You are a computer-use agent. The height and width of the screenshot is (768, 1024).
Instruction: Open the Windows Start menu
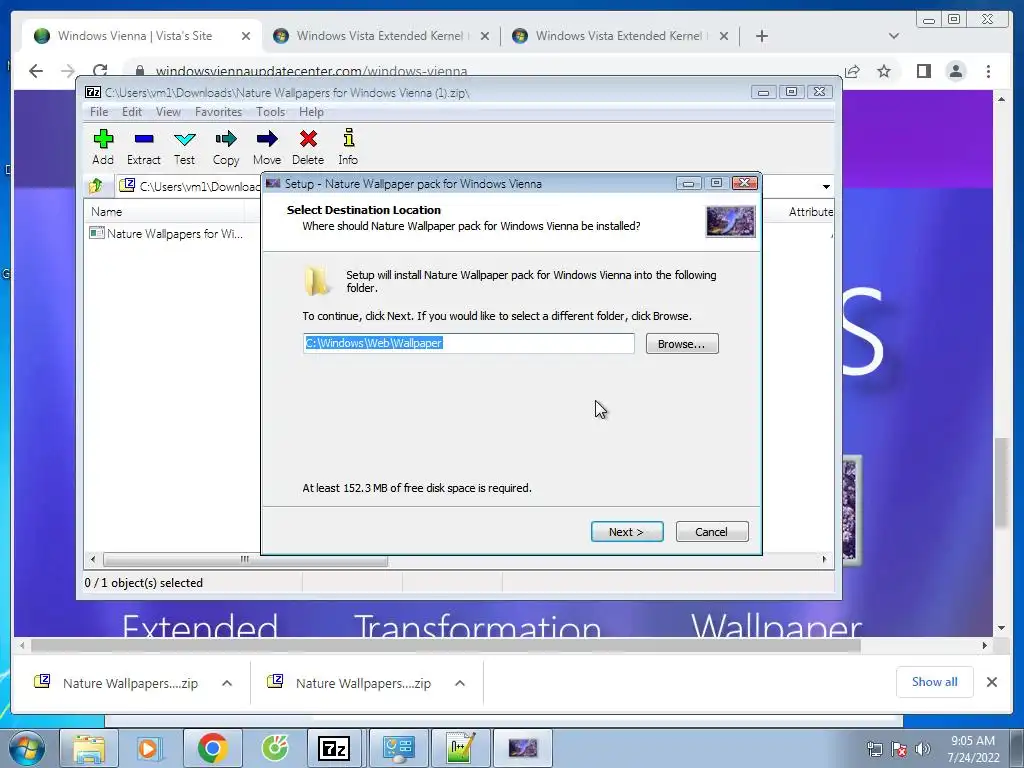27,748
